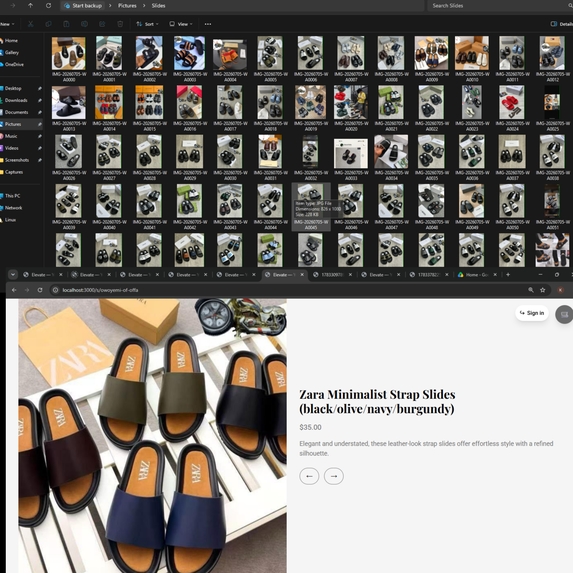Viewport: 573px width, 573px height.
Task: Open Gallery in Explorer sidebar
Action: [12, 53]
